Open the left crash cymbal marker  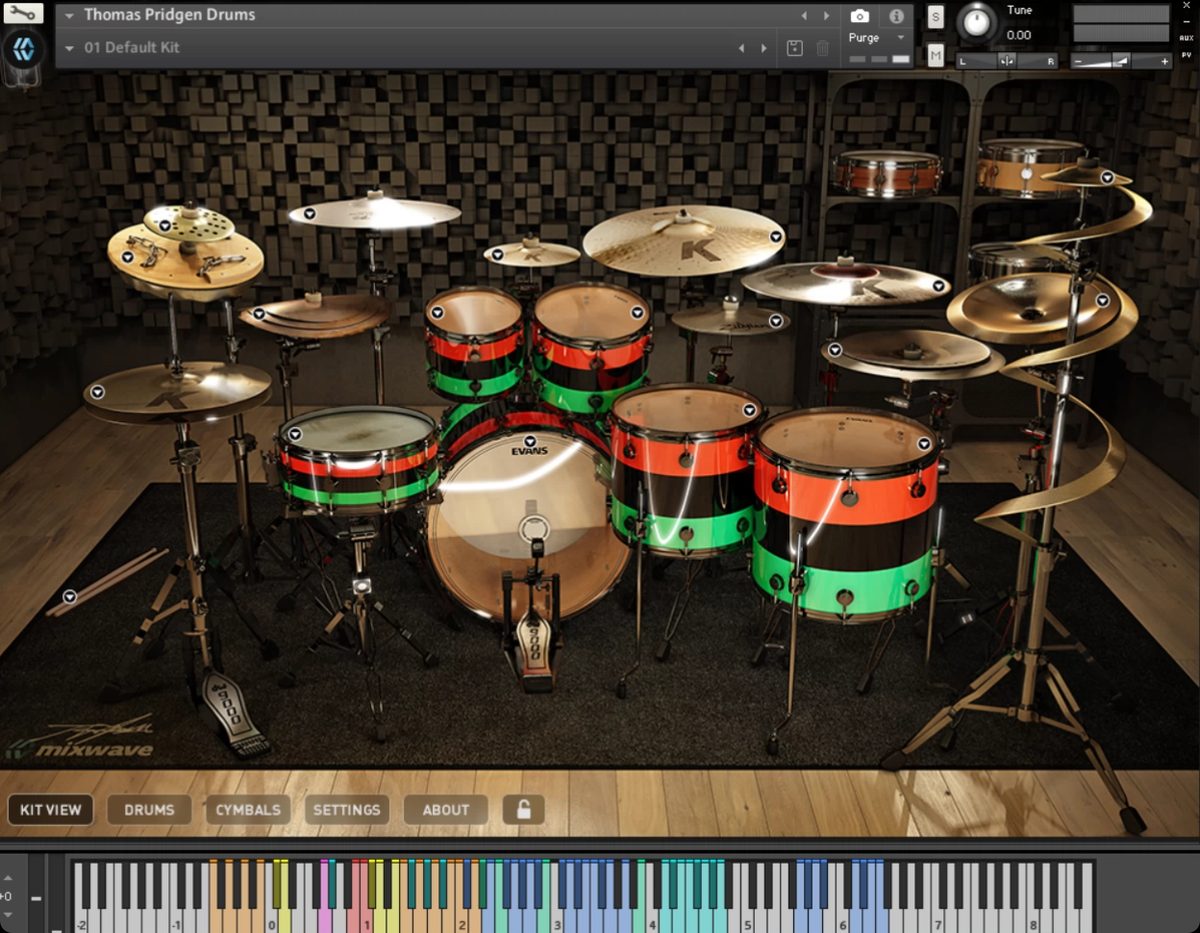click(x=309, y=213)
